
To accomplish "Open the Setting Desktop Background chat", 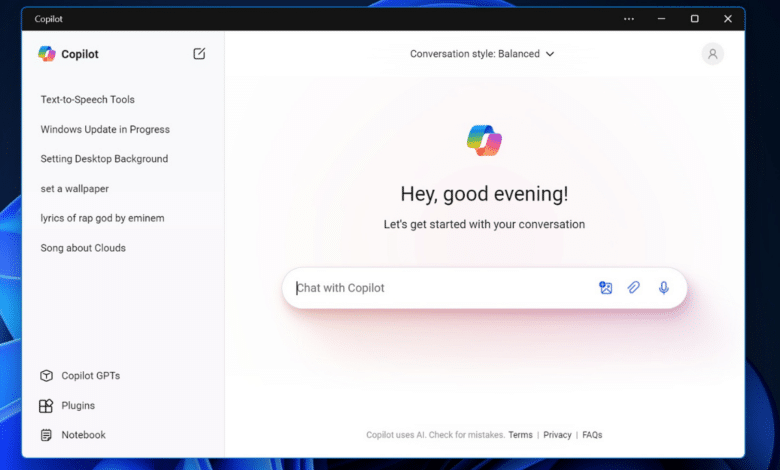I will tap(104, 159).
